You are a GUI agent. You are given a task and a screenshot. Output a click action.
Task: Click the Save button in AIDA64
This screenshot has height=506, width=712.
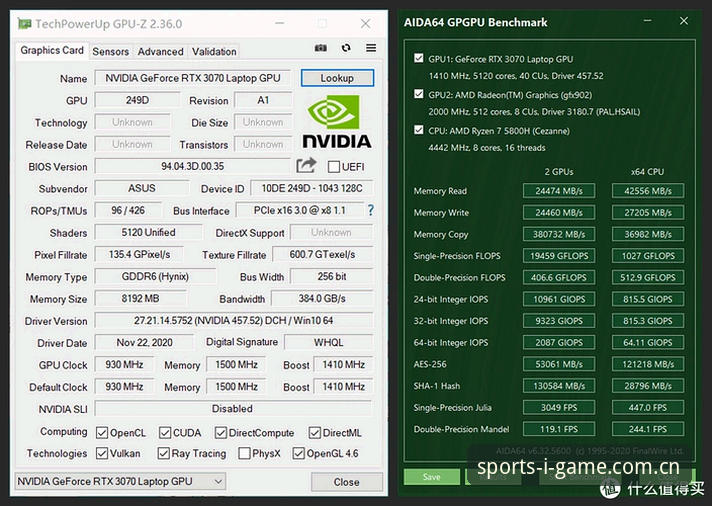[431, 476]
